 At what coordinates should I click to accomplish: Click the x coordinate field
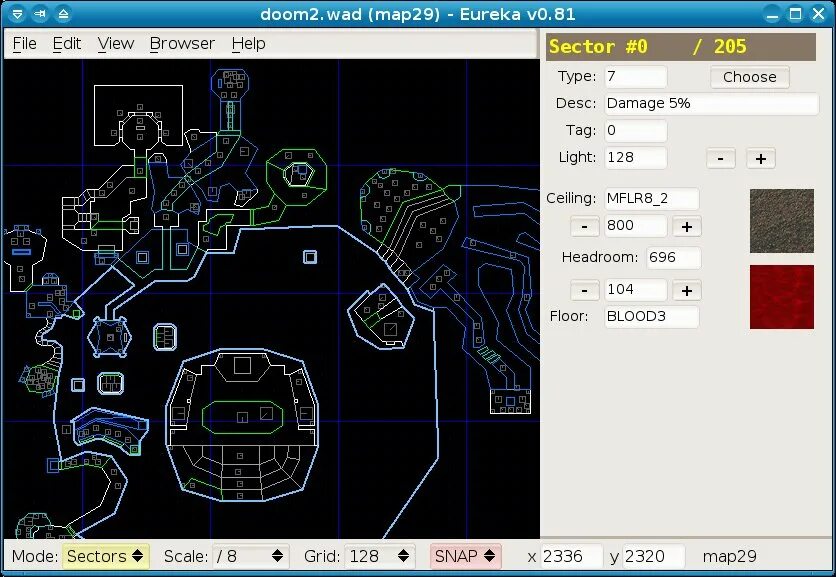pyautogui.click(x=572, y=556)
